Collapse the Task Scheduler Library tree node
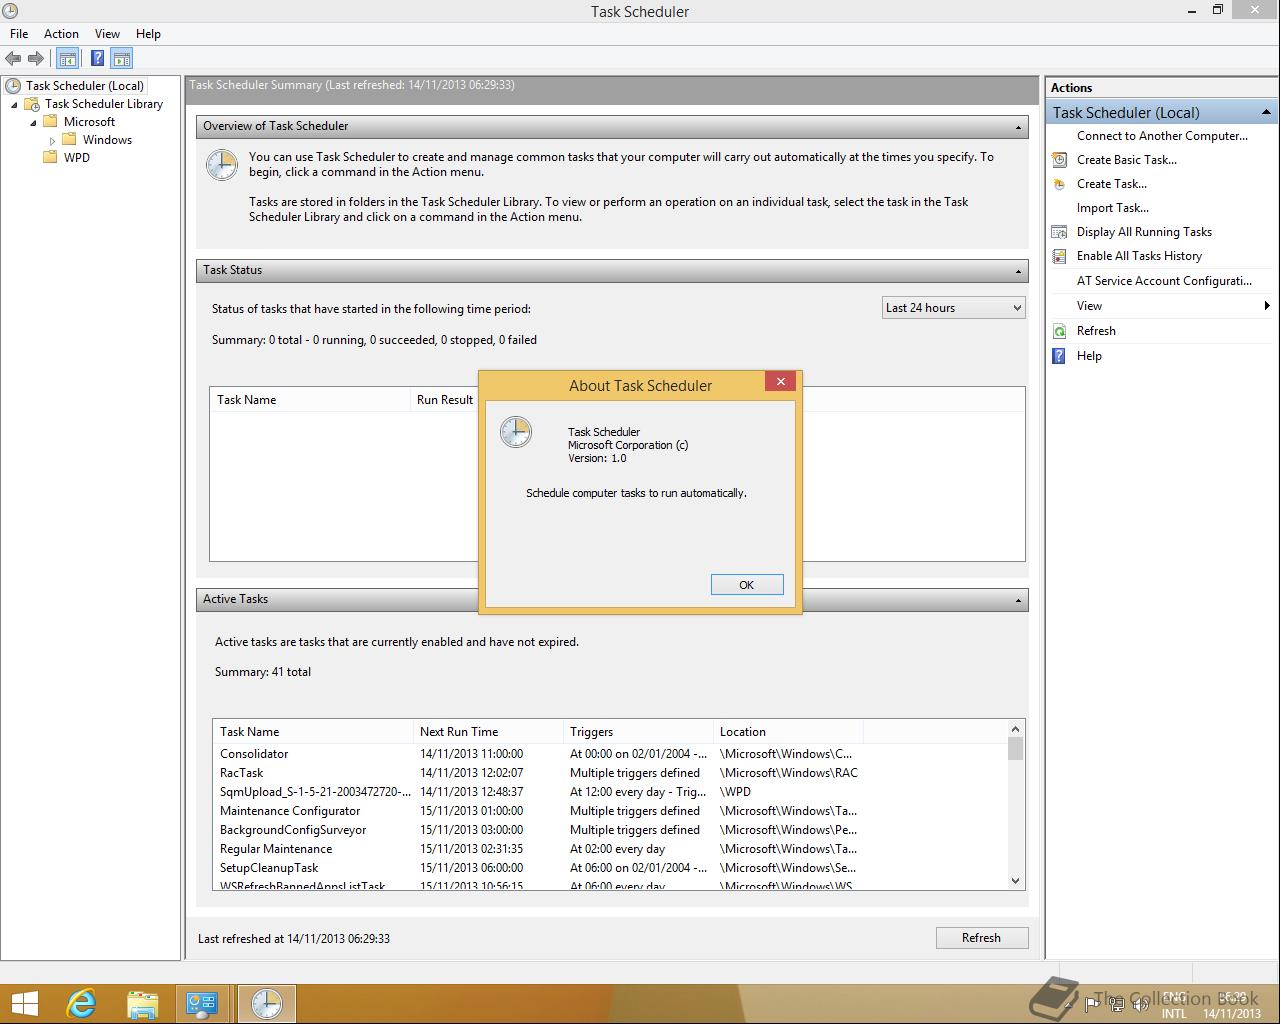Viewport: 1280px width, 1024px height. [14, 104]
